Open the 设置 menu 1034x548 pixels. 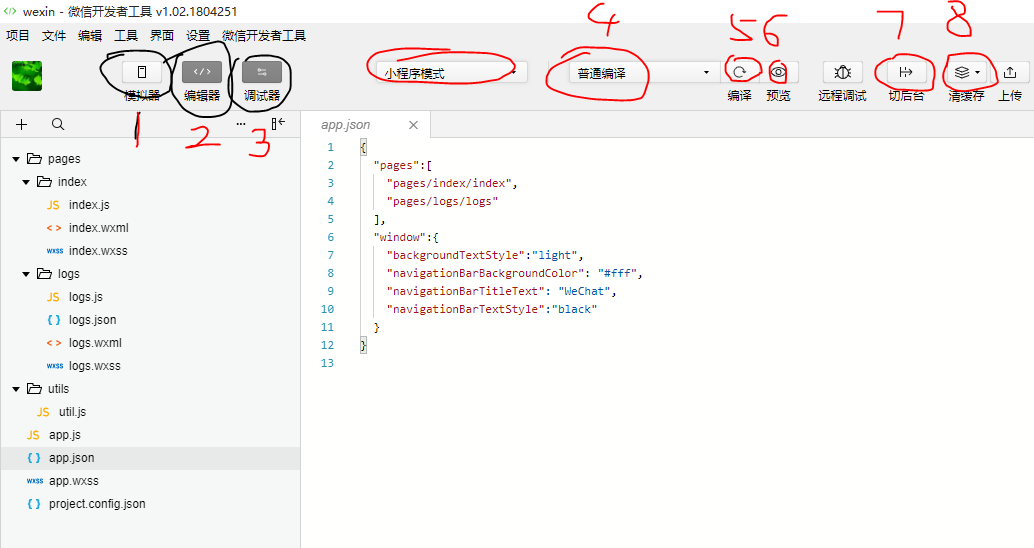(198, 36)
